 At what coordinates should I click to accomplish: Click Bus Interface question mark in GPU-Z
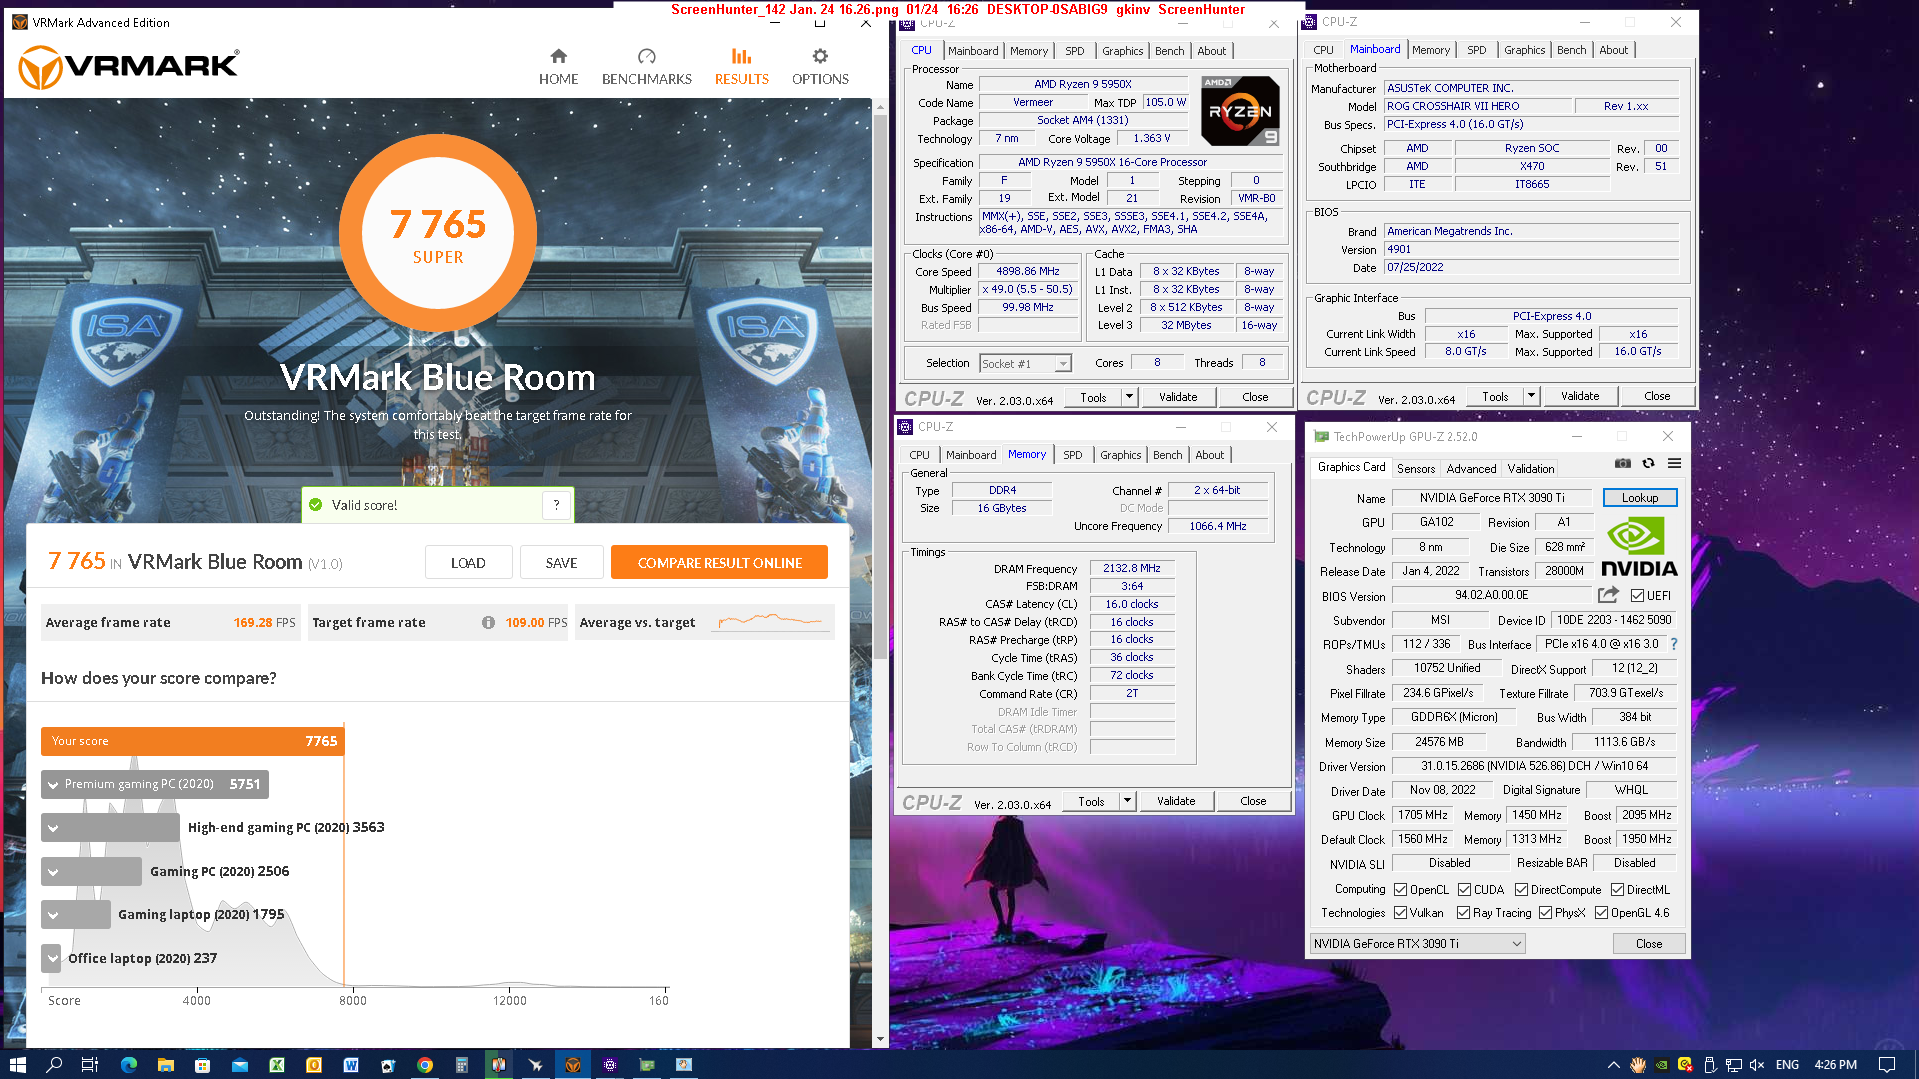click(x=1674, y=644)
